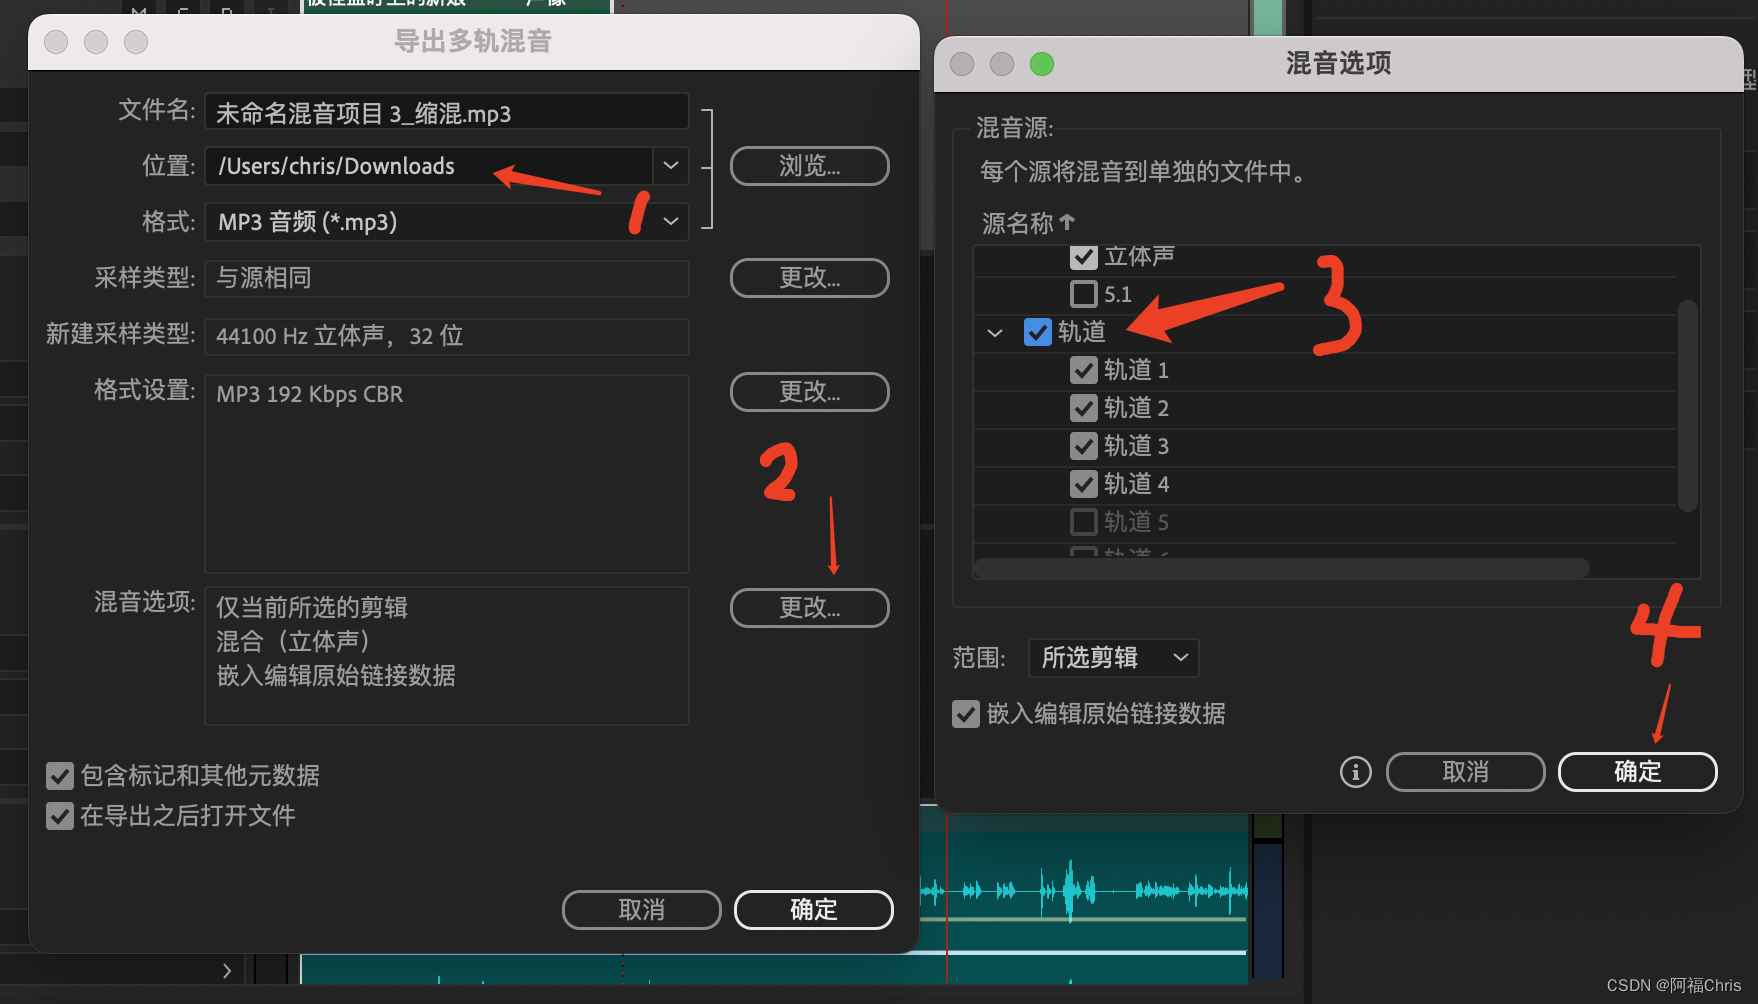Click 更改 button beside sample type
Image resolution: width=1758 pixels, height=1004 pixels.
click(x=810, y=278)
